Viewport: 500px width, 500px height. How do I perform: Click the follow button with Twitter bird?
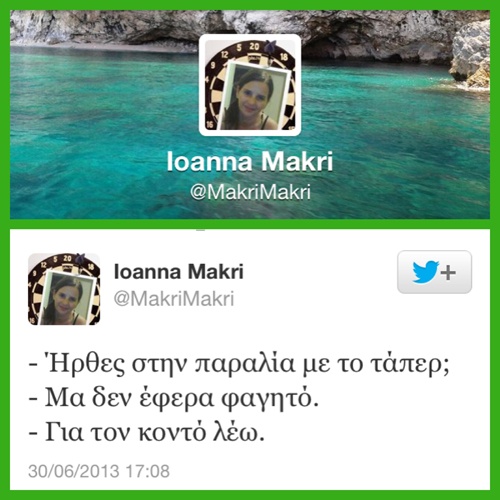click(434, 272)
